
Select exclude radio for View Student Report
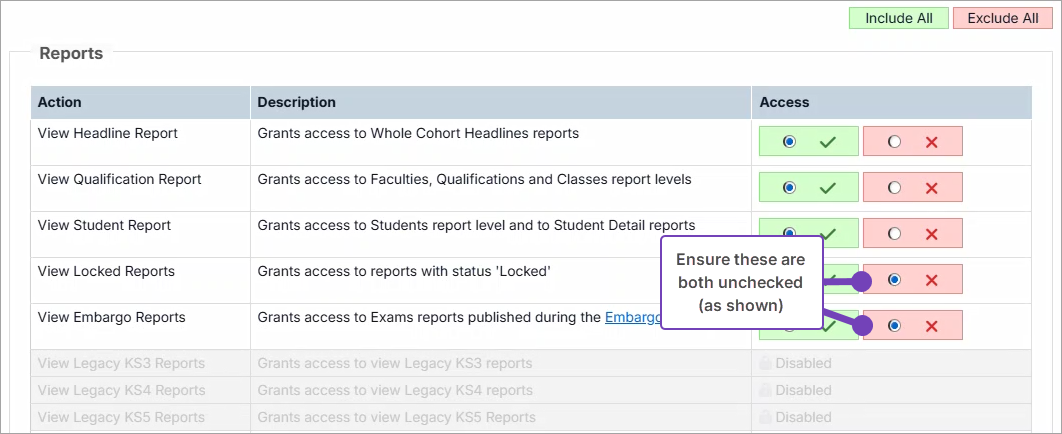(894, 234)
